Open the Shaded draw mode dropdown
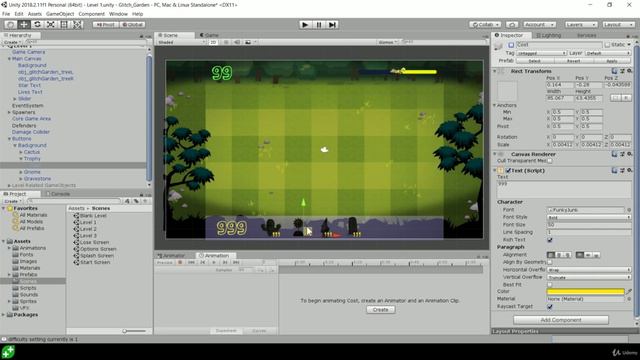This screenshot has width=640, height=360. [x=181, y=42]
